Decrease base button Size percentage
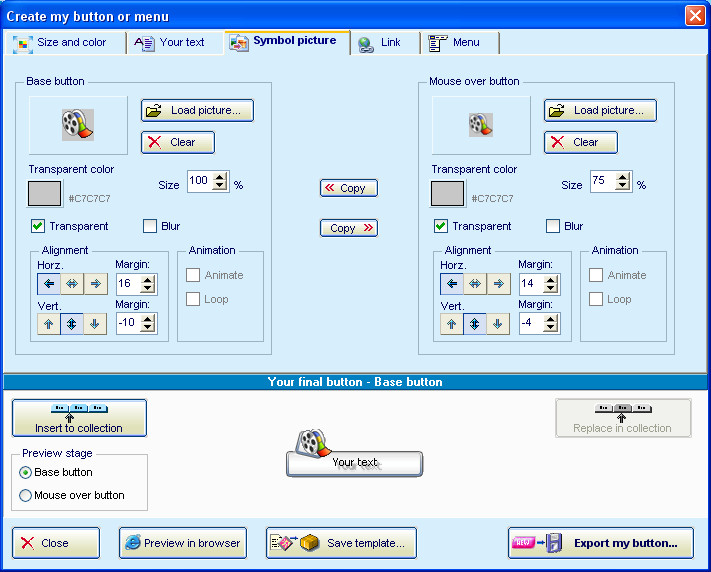711x572 pixels. (220, 186)
